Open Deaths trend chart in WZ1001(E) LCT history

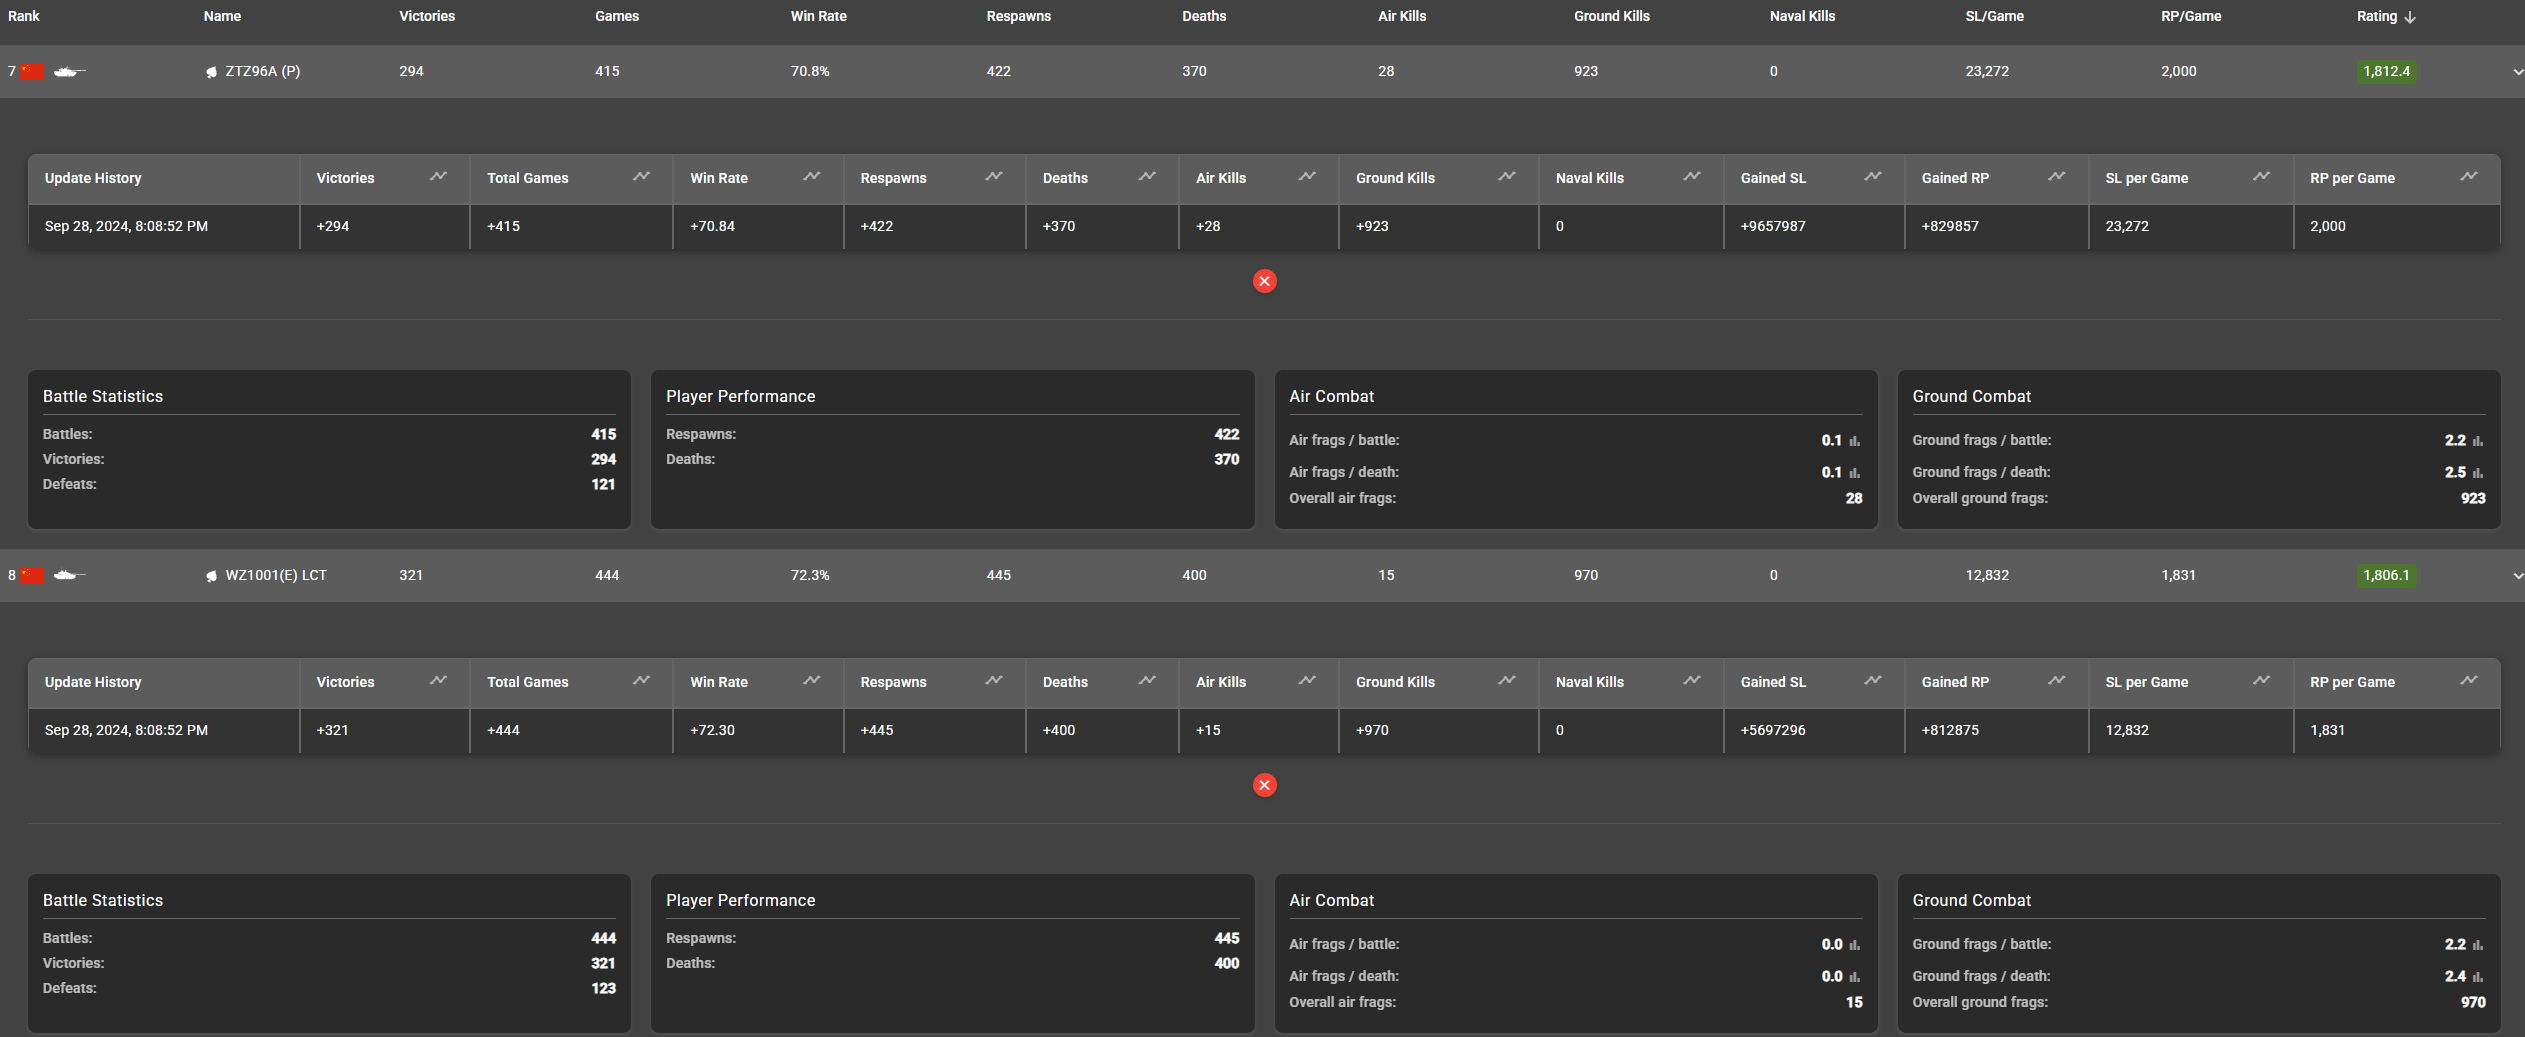point(1147,680)
